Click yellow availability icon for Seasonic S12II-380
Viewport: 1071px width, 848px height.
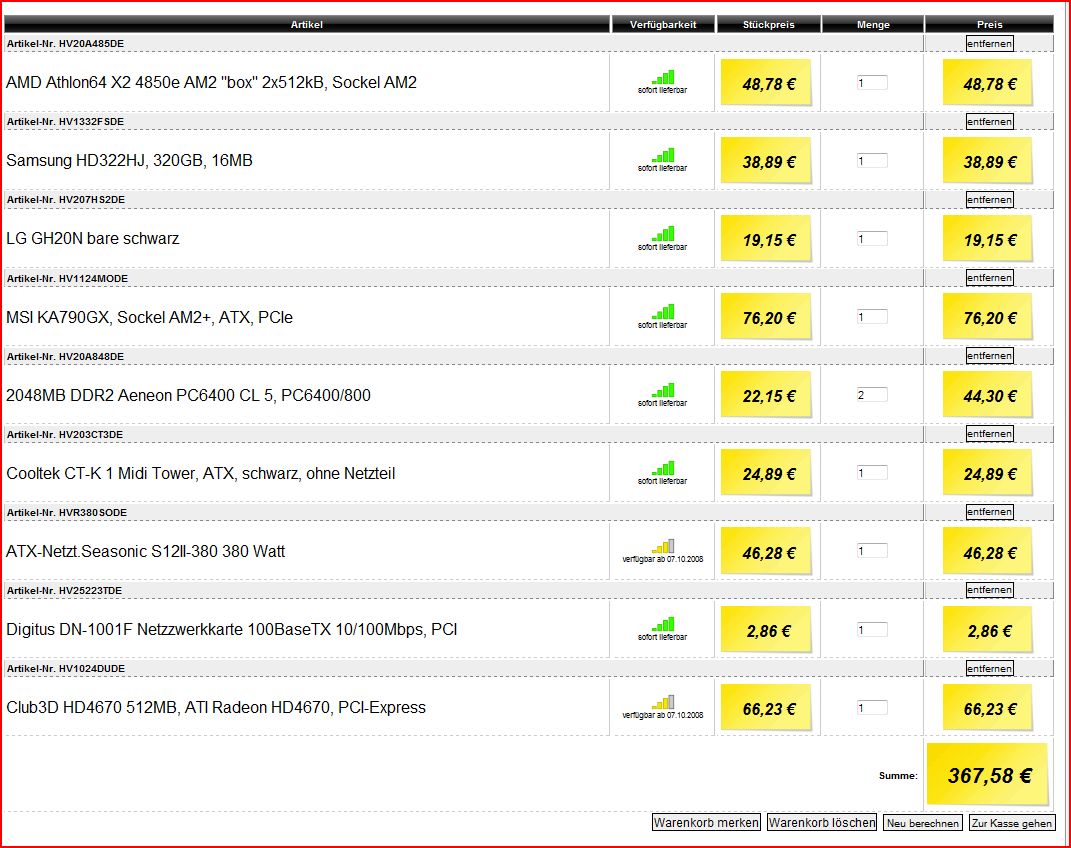click(x=663, y=546)
